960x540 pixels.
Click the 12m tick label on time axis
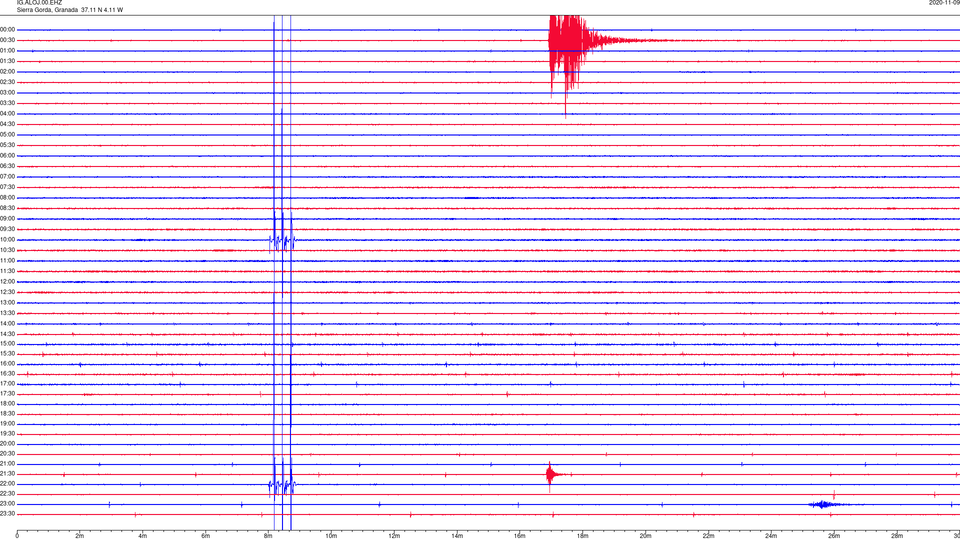point(394,536)
